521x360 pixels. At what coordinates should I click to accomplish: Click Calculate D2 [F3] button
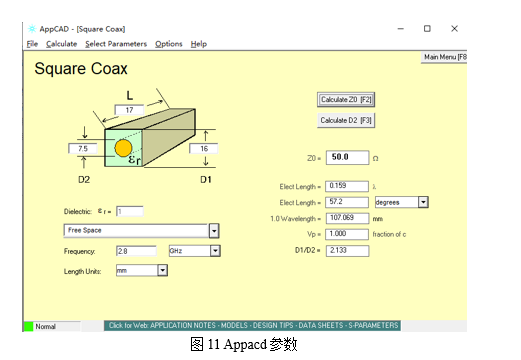tap(346, 120)
